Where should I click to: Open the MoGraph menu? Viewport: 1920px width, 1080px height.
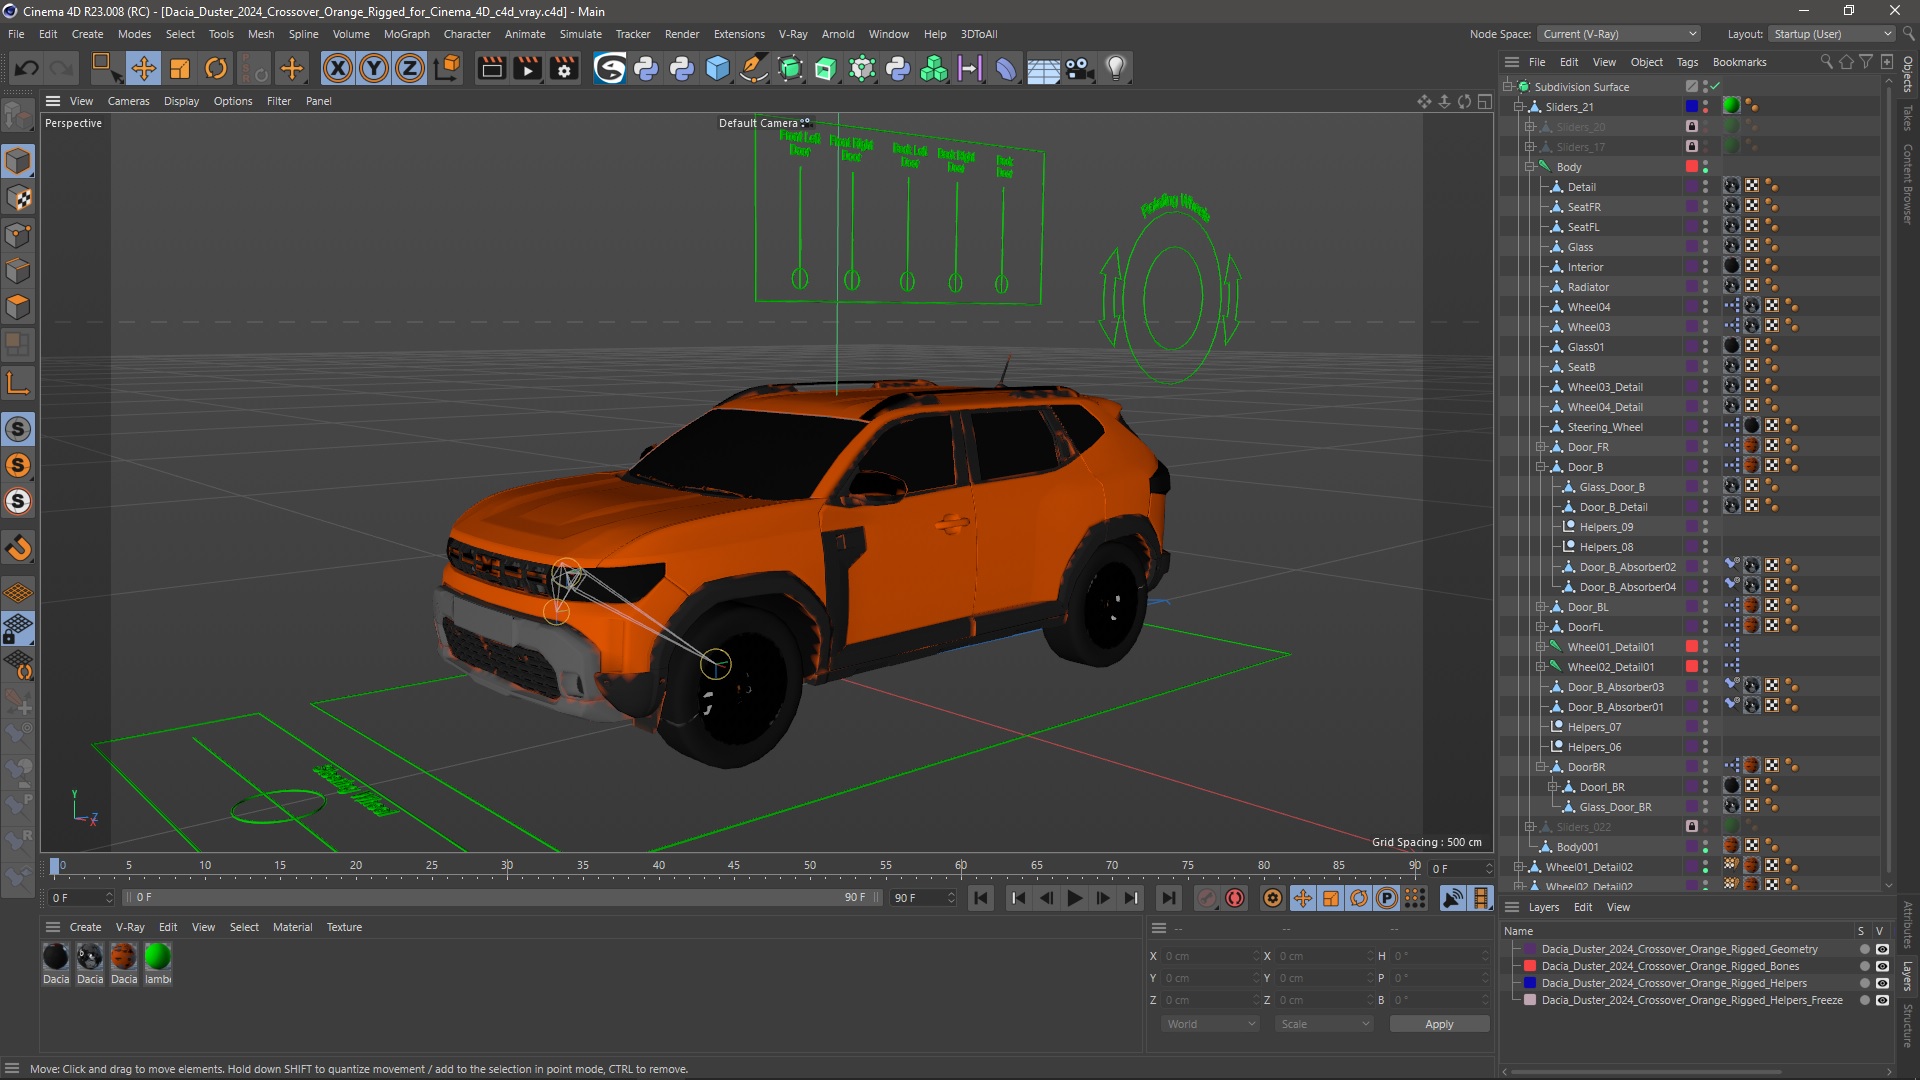pyautogui.click(x=406, y=34)
